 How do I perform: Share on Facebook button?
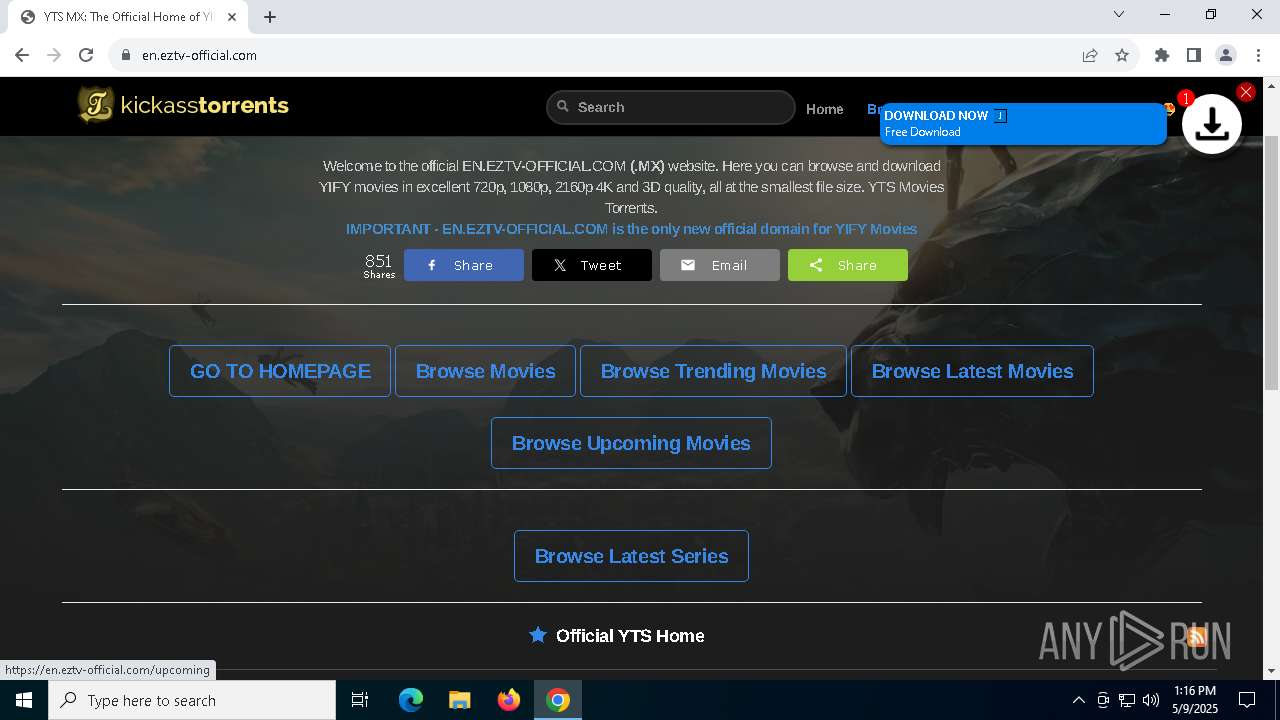(464, 265)
